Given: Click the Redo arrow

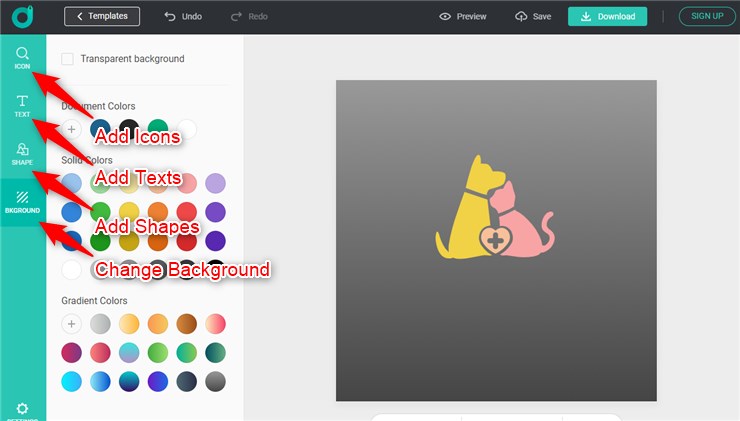Looking at the screenshot, I should [x=249, y=16].
